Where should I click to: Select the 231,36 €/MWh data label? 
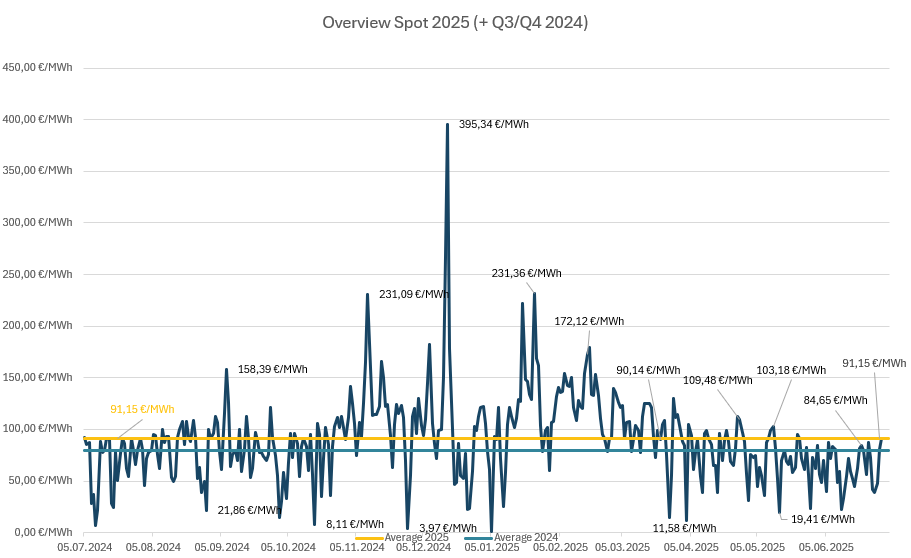coord(526,273)
